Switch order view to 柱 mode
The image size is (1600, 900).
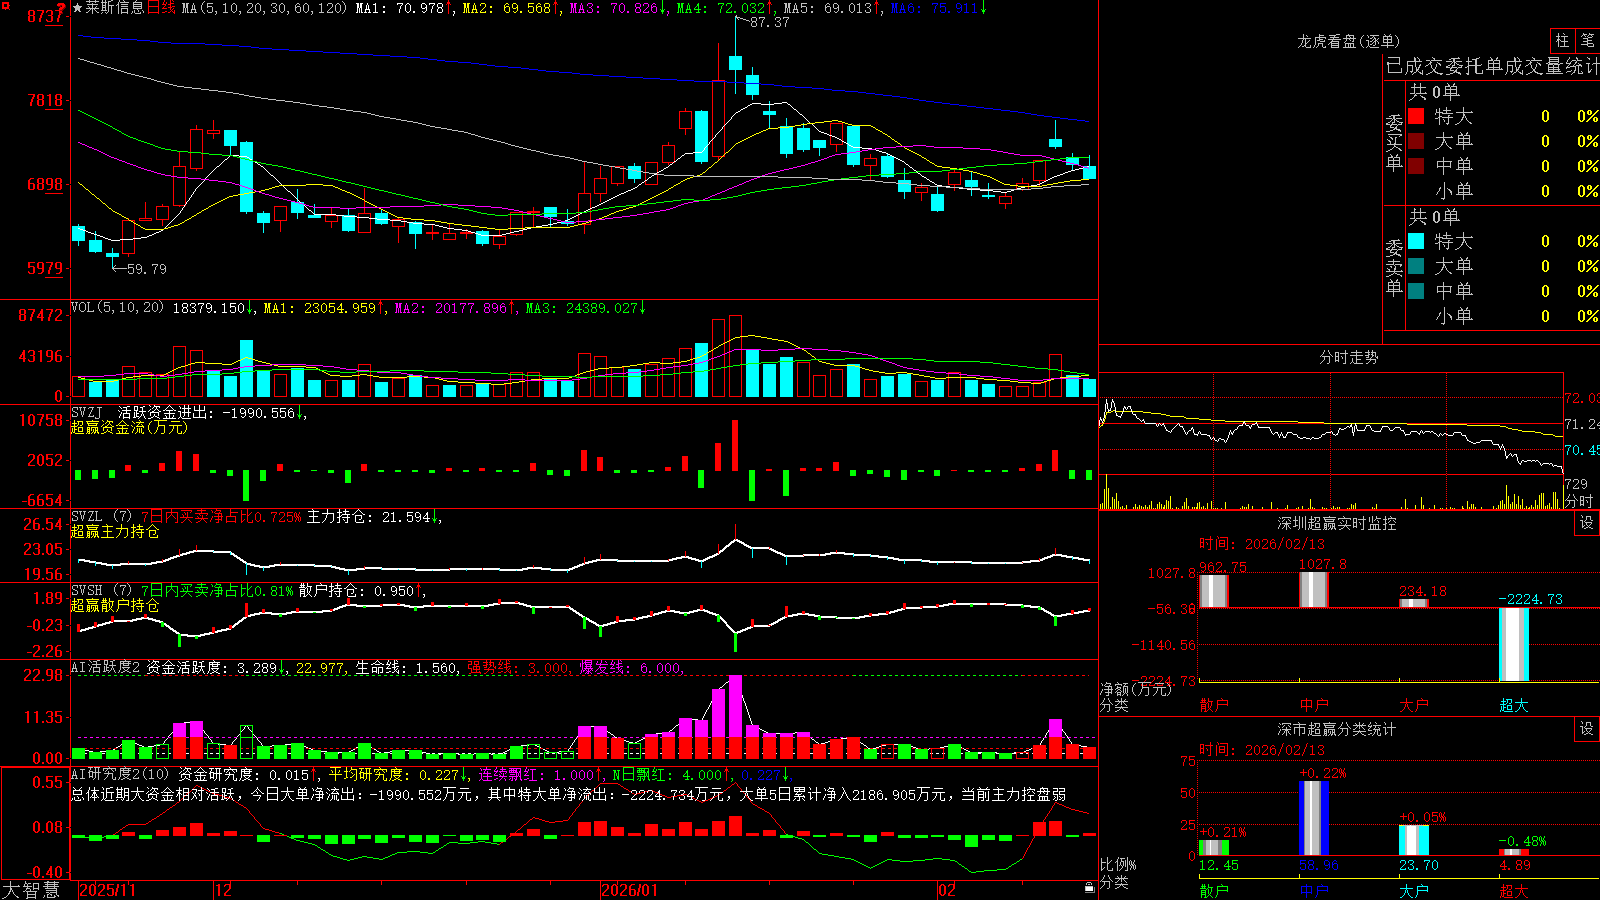(1562, 40)
